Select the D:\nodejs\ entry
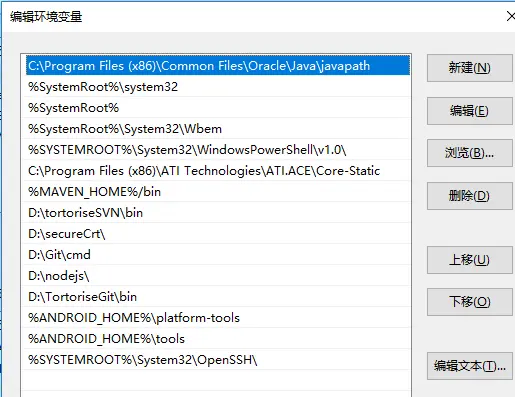The width and height of the screenshot is (515, 397). (x=218, y=276)
